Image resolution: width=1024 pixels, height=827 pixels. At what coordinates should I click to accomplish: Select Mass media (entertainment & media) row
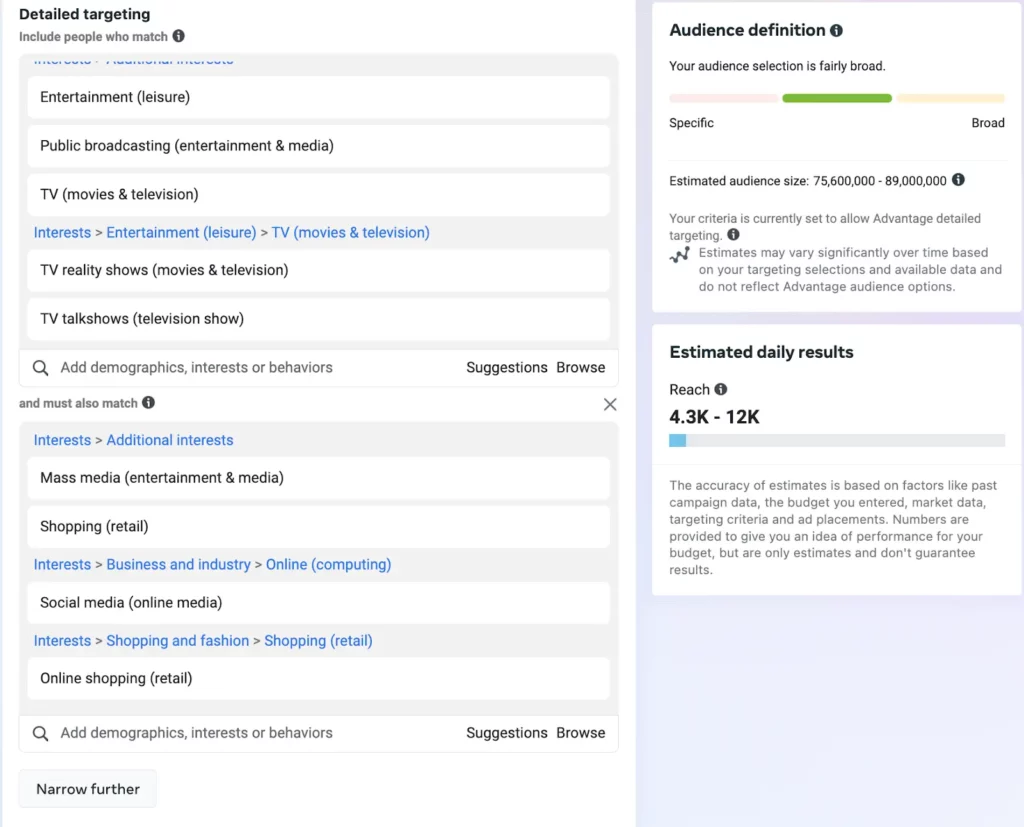click(x=319, y=478)
